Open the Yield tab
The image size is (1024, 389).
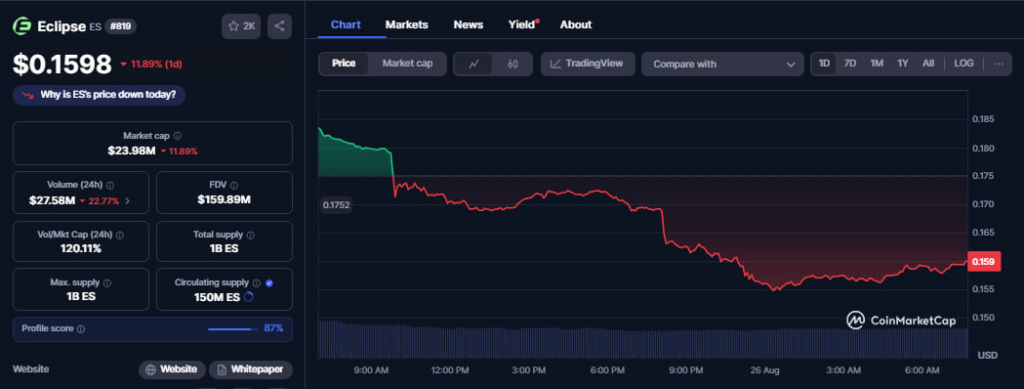coord(522,25)
